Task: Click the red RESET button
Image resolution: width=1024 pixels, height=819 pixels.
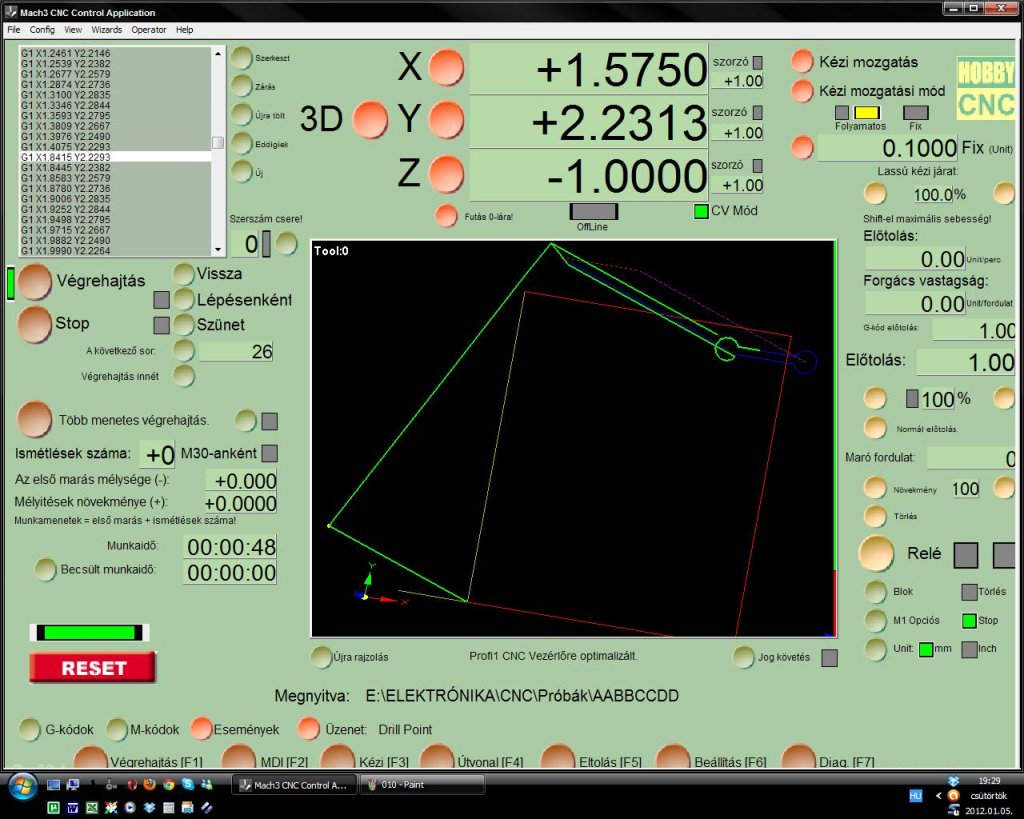Action: 93,667
